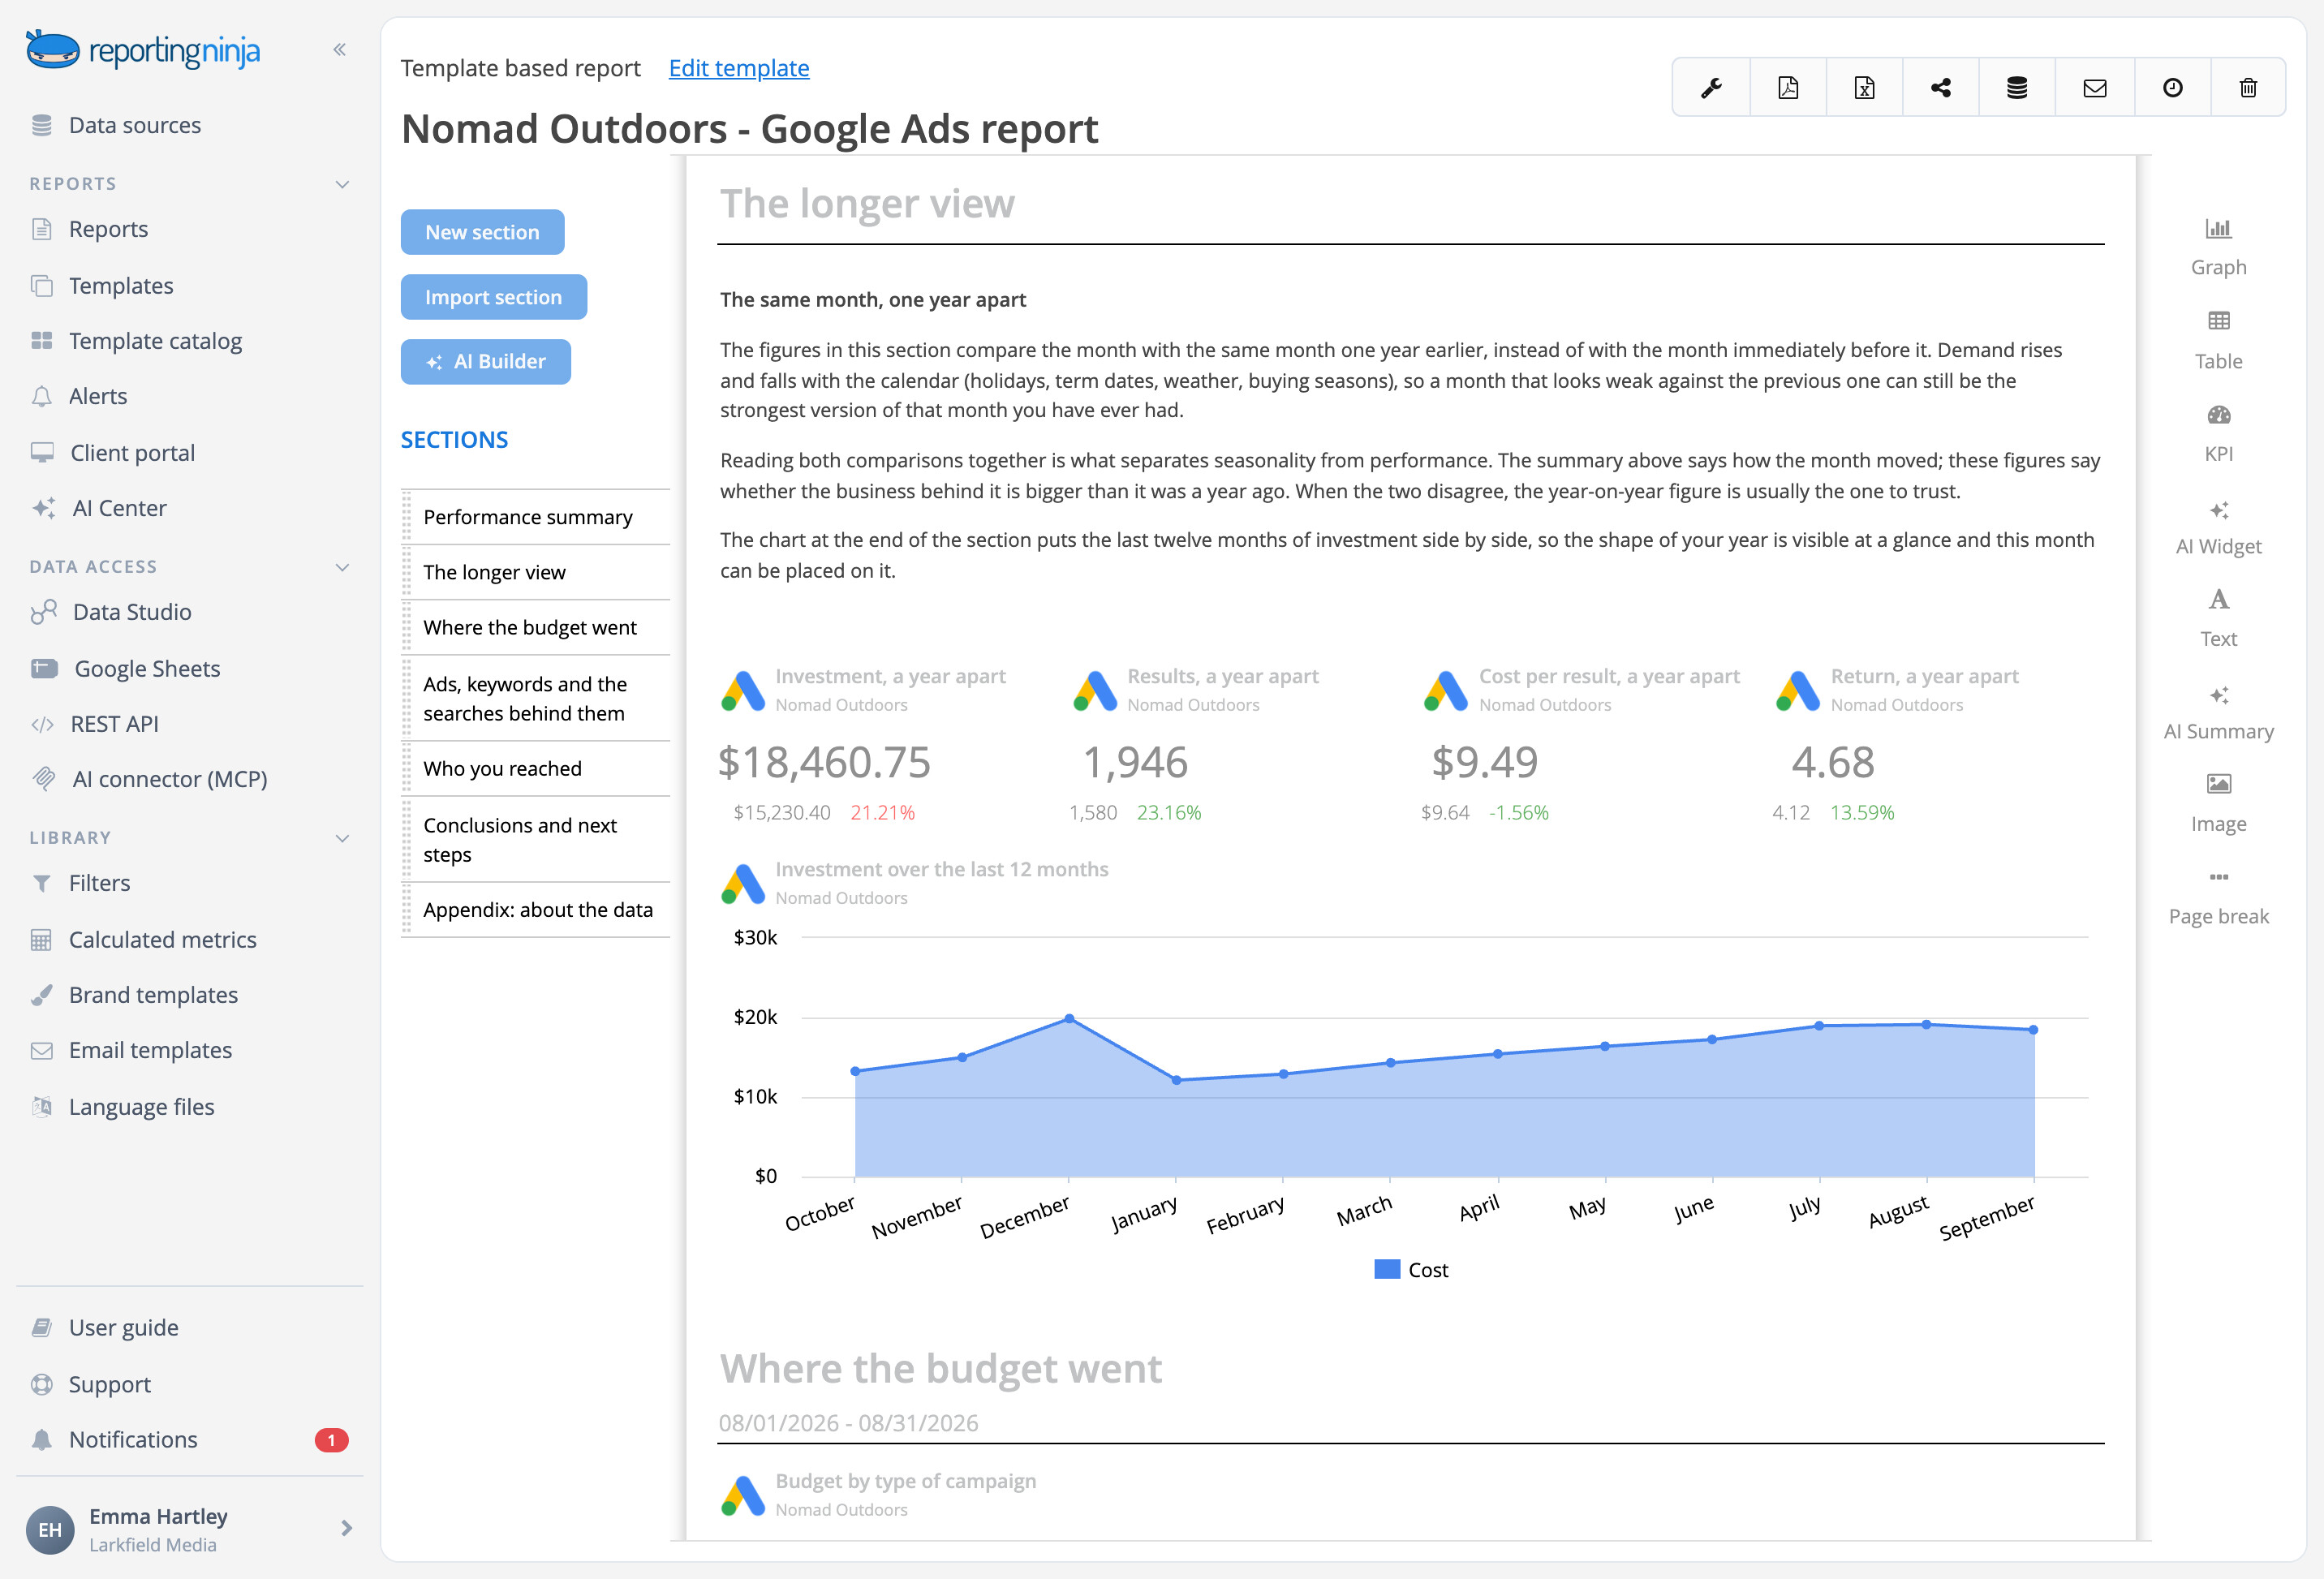Viewport: 2324px width, 1579px height.
Task: Export report as PDF icon
Action: click(x=1788, y=88)
